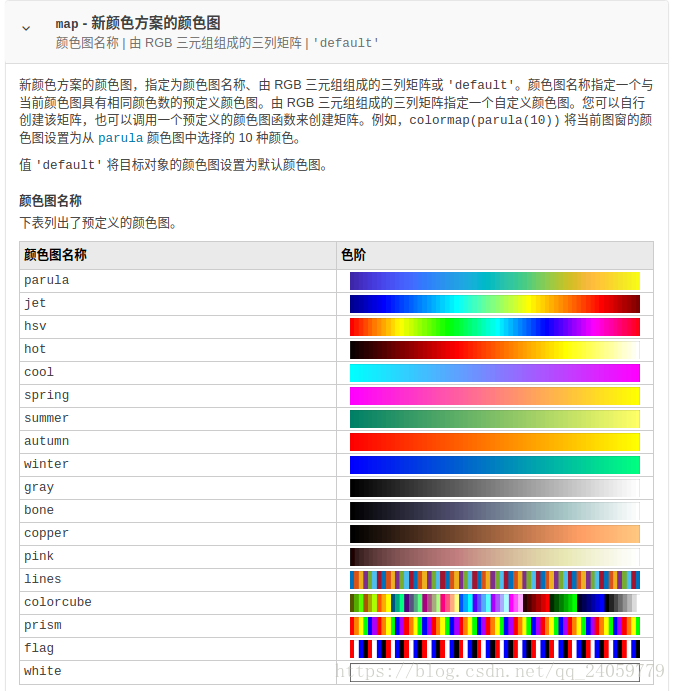Click the table cell 'cool'
676x691 pixels.
(x=178, y=373)
